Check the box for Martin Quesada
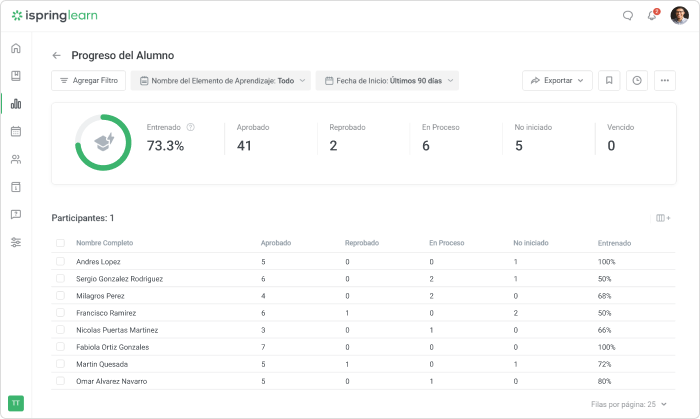 click(60, 364)
